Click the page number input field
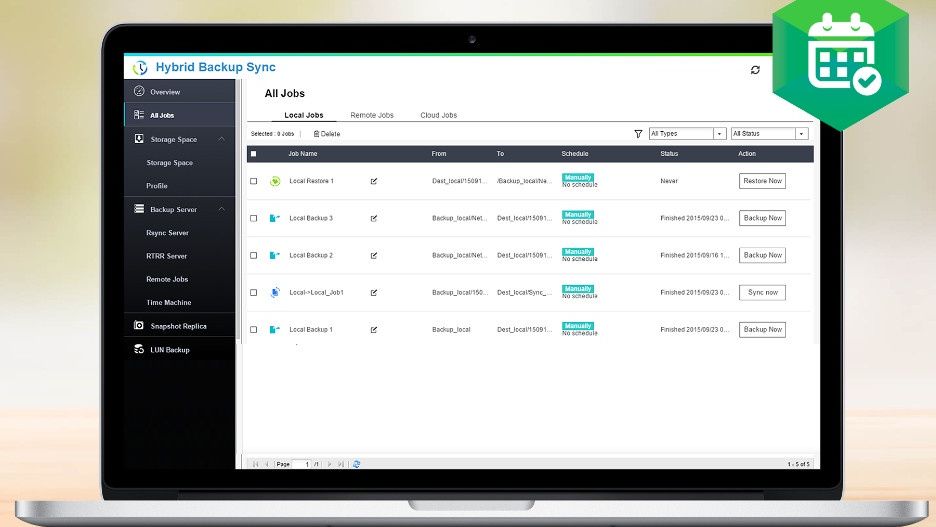Image resolution: width=936 pixels, height=527 pixels. tap(302, 464)
